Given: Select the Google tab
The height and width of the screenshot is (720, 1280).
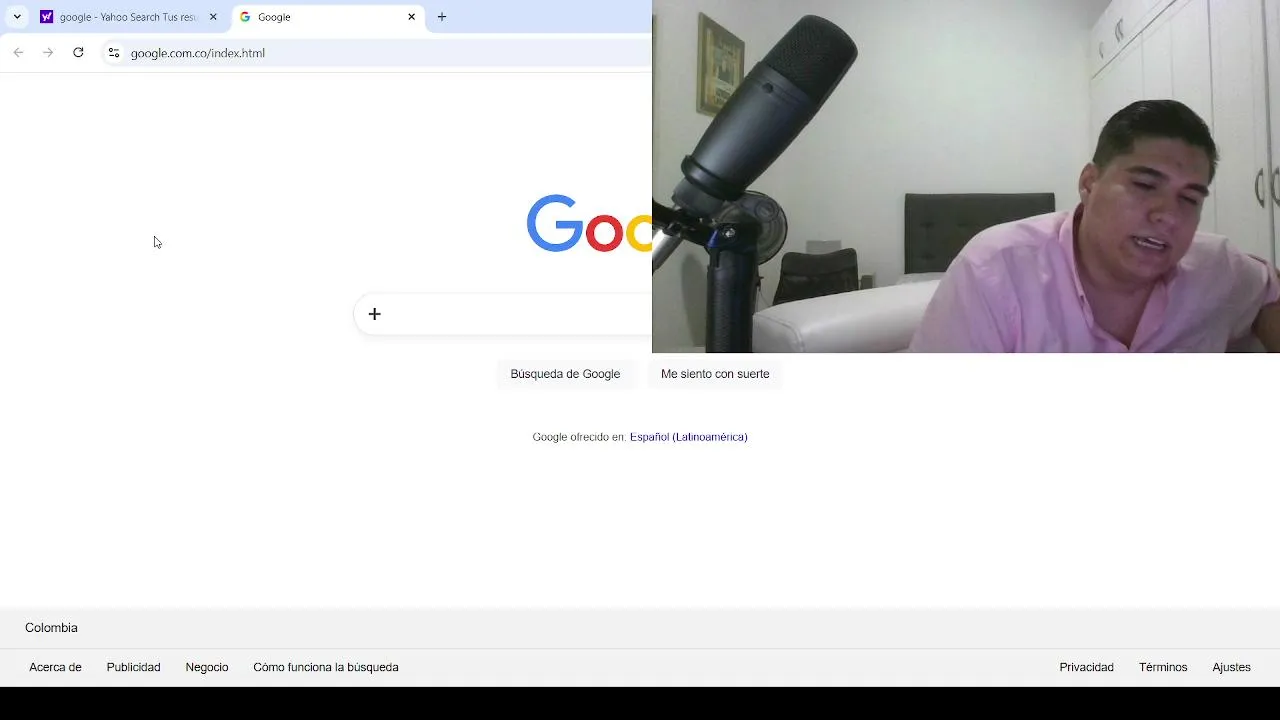Looking at the screenshot, I should pyautogui.click(x=328, y=17).
